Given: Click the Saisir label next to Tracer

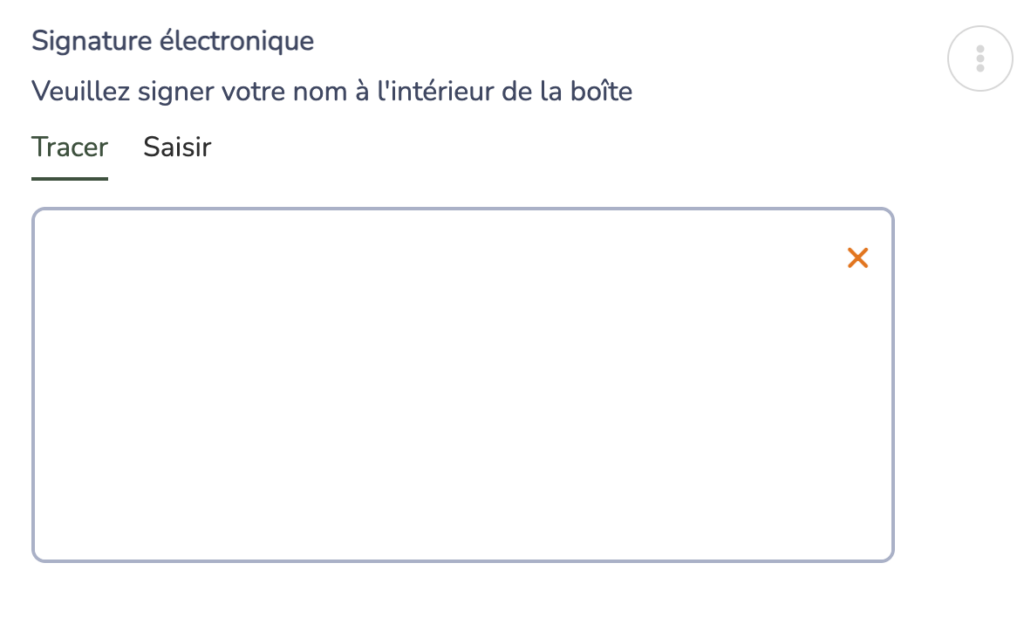Looking at the screenshot, I should pos(177,147).
